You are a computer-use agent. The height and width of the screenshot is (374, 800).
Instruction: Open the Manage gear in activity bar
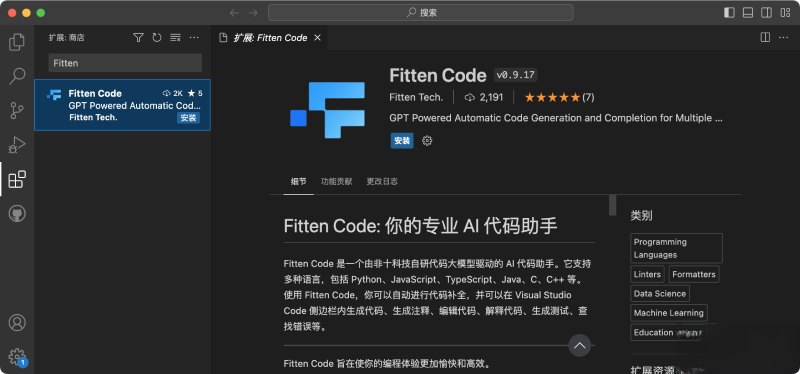coord(17,356)
